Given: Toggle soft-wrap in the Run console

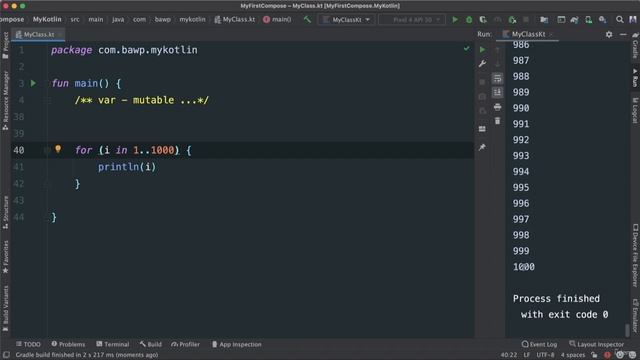Looking at the screenshot, I should pyautogui.click(x=497, y=78).
